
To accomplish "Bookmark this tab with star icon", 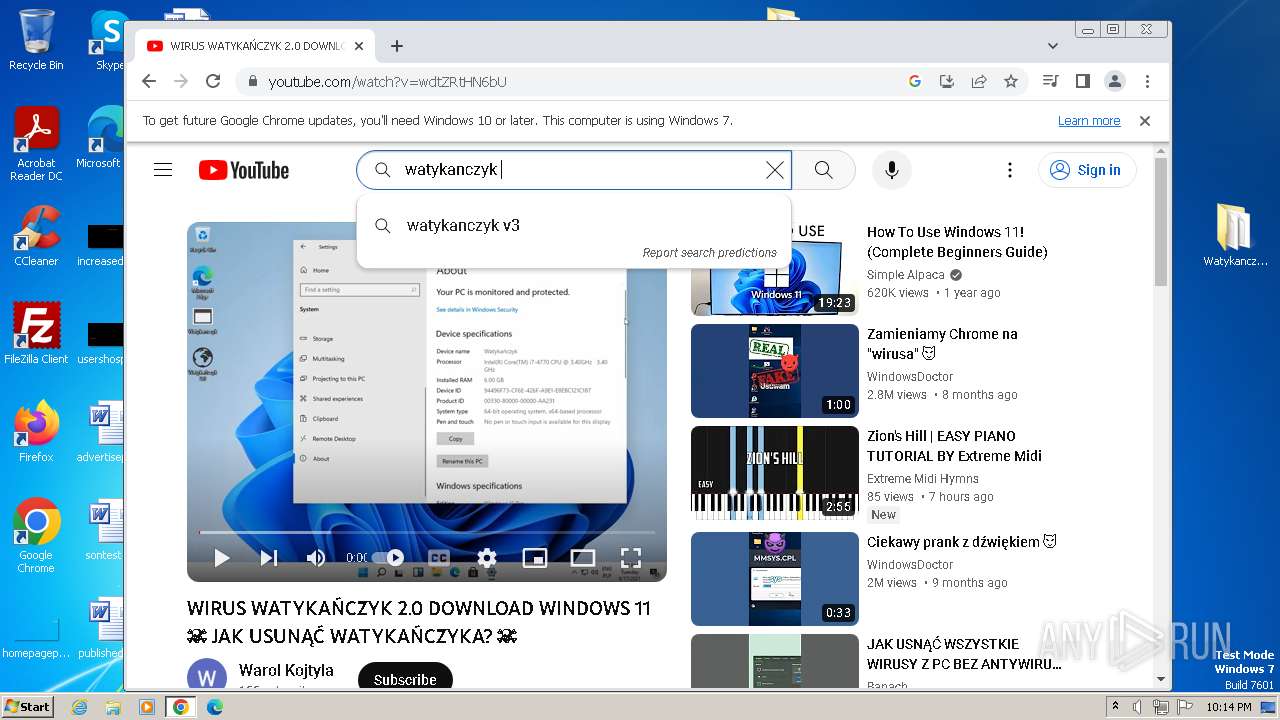I will coord(1011,82).
